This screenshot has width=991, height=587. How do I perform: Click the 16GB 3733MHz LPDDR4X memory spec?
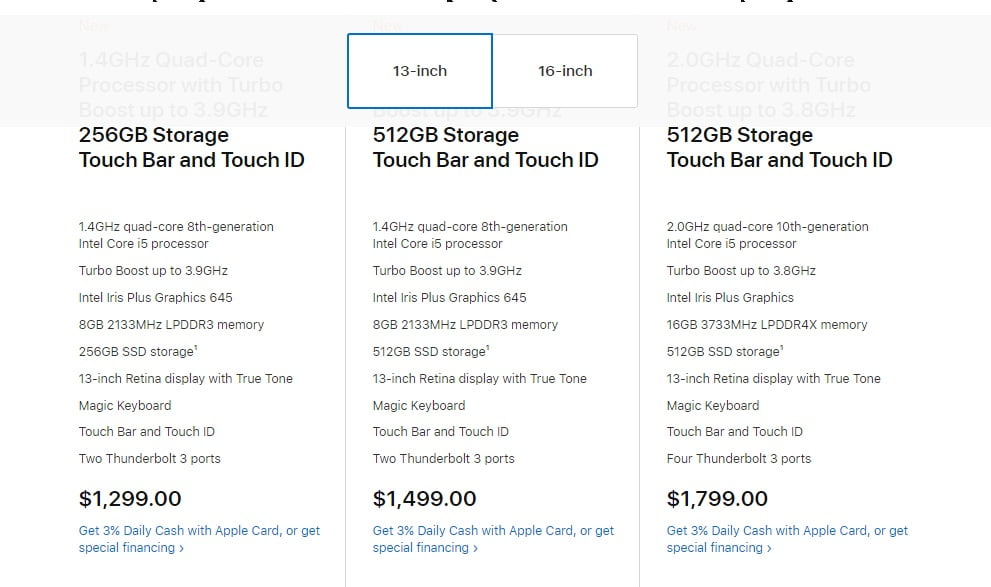pos(767,325)
